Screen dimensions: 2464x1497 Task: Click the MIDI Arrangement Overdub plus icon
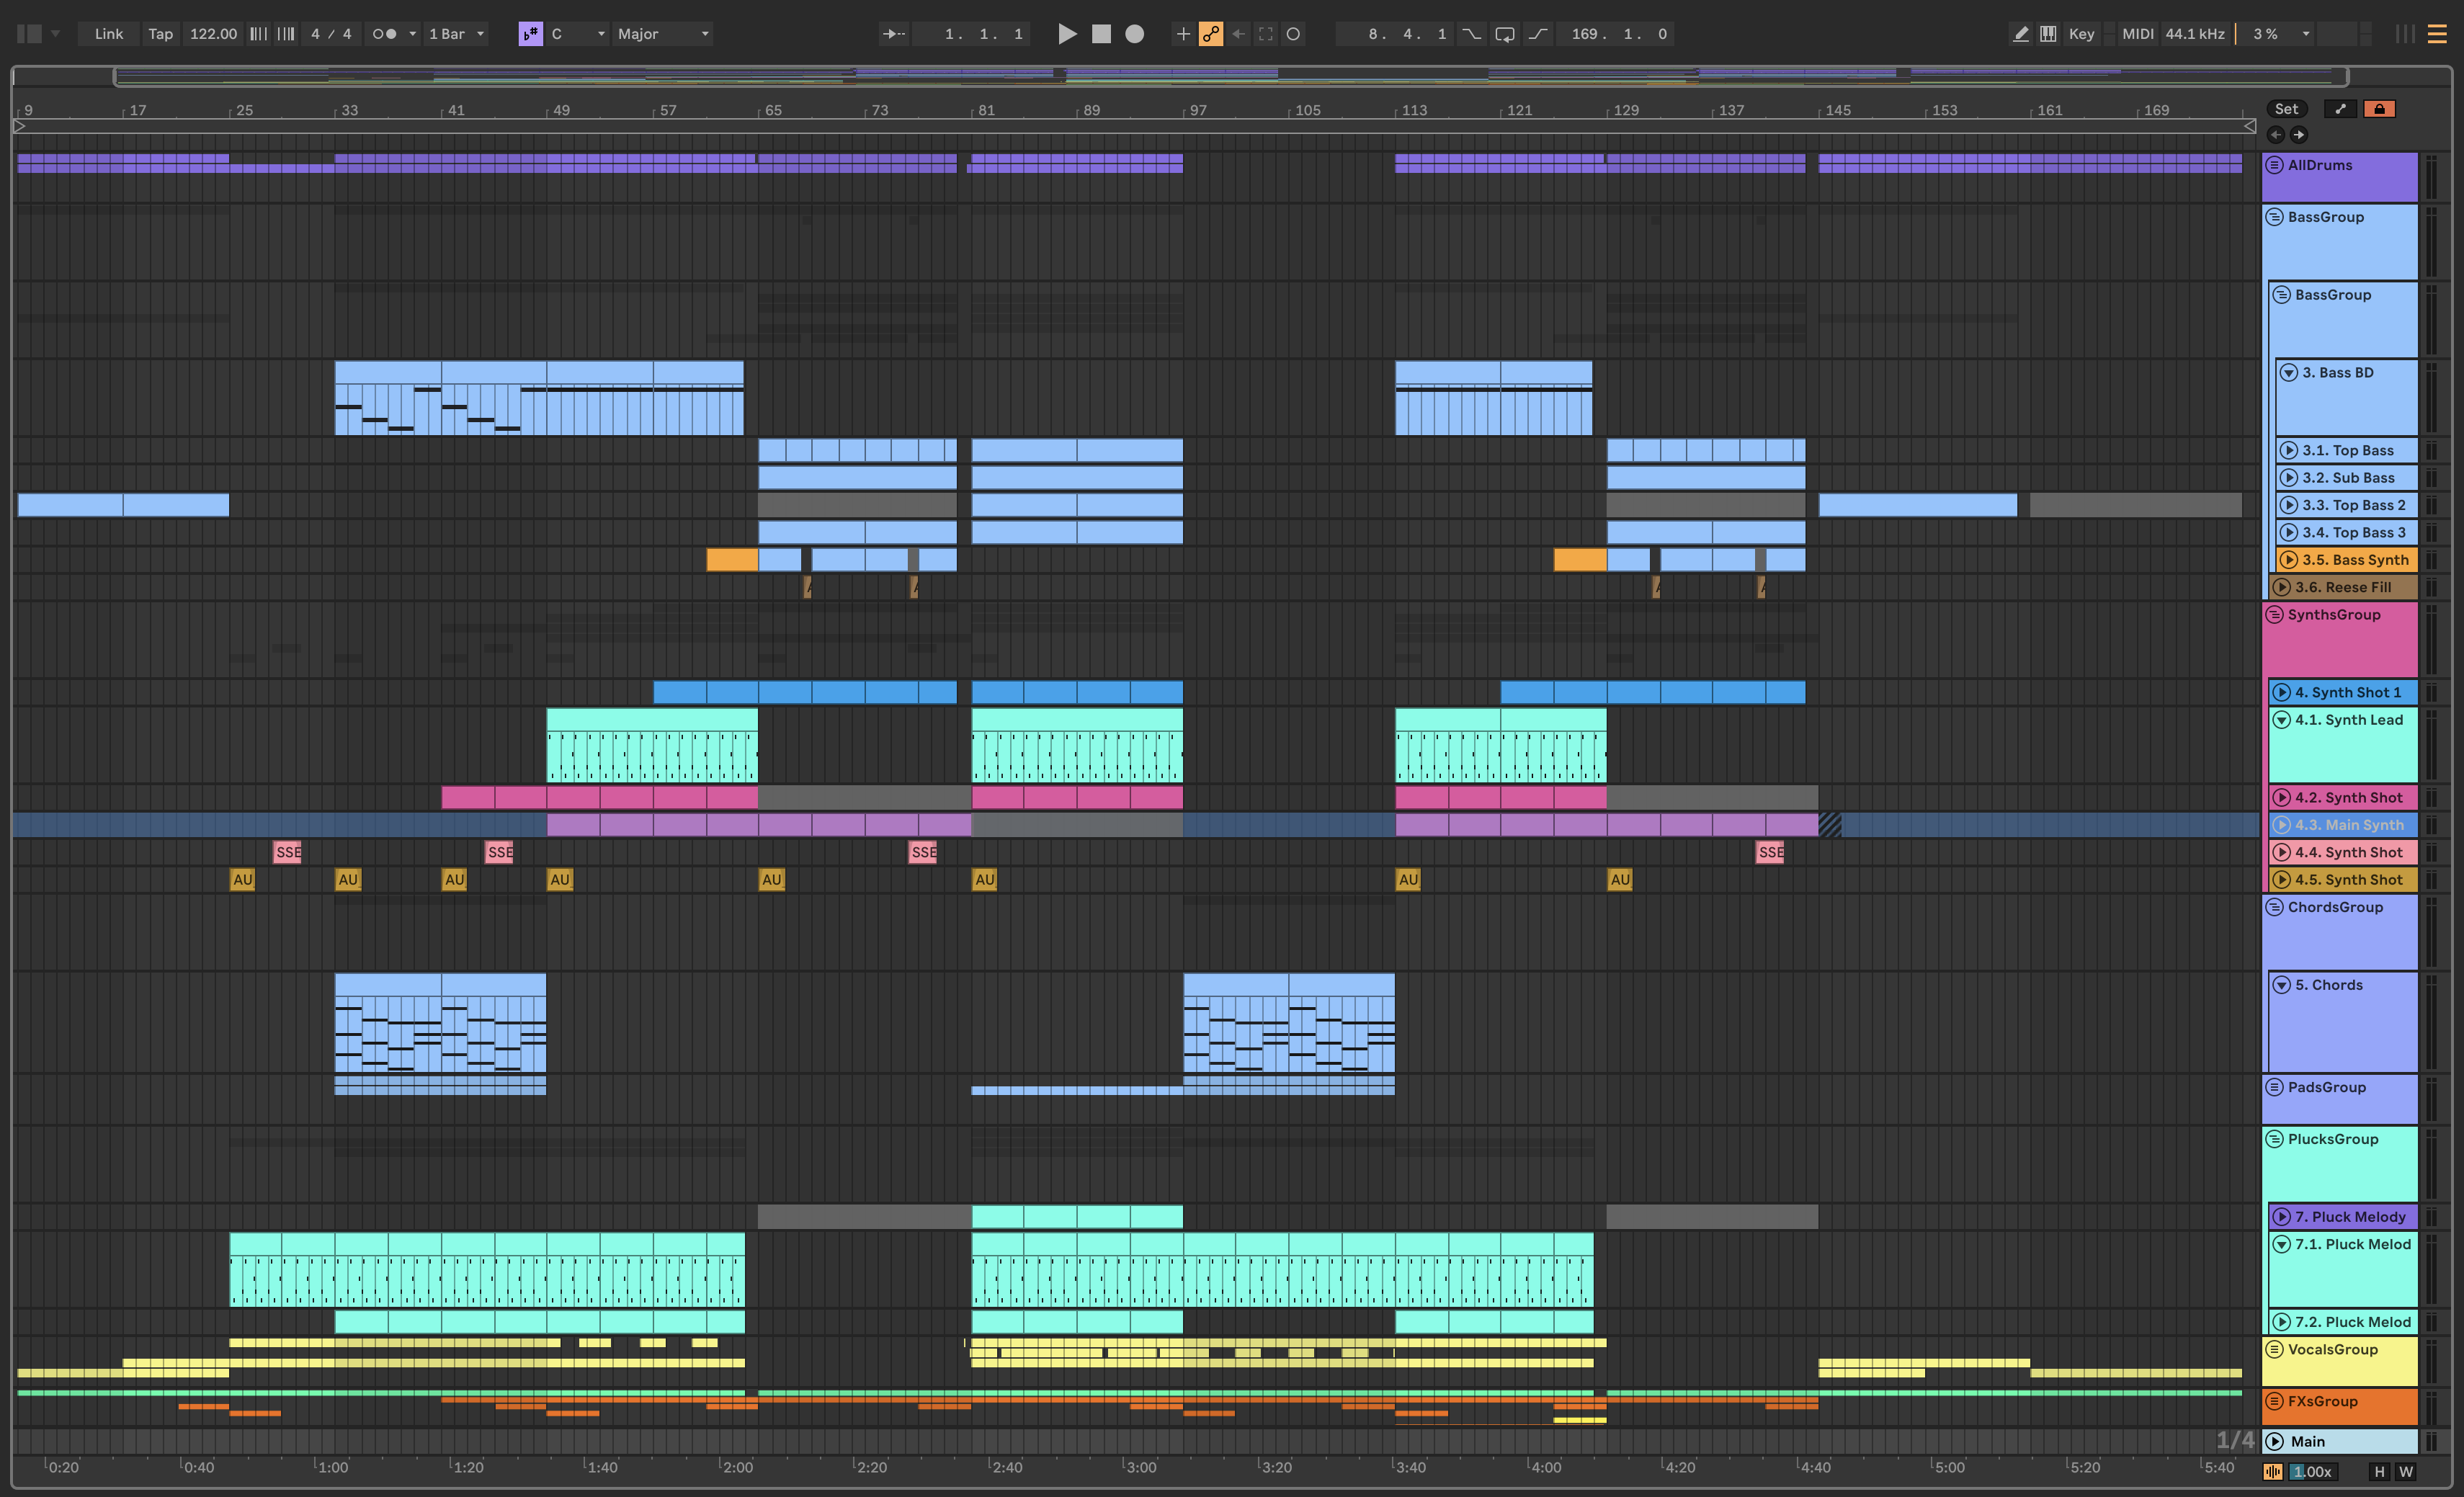(x=1183, y=34)
